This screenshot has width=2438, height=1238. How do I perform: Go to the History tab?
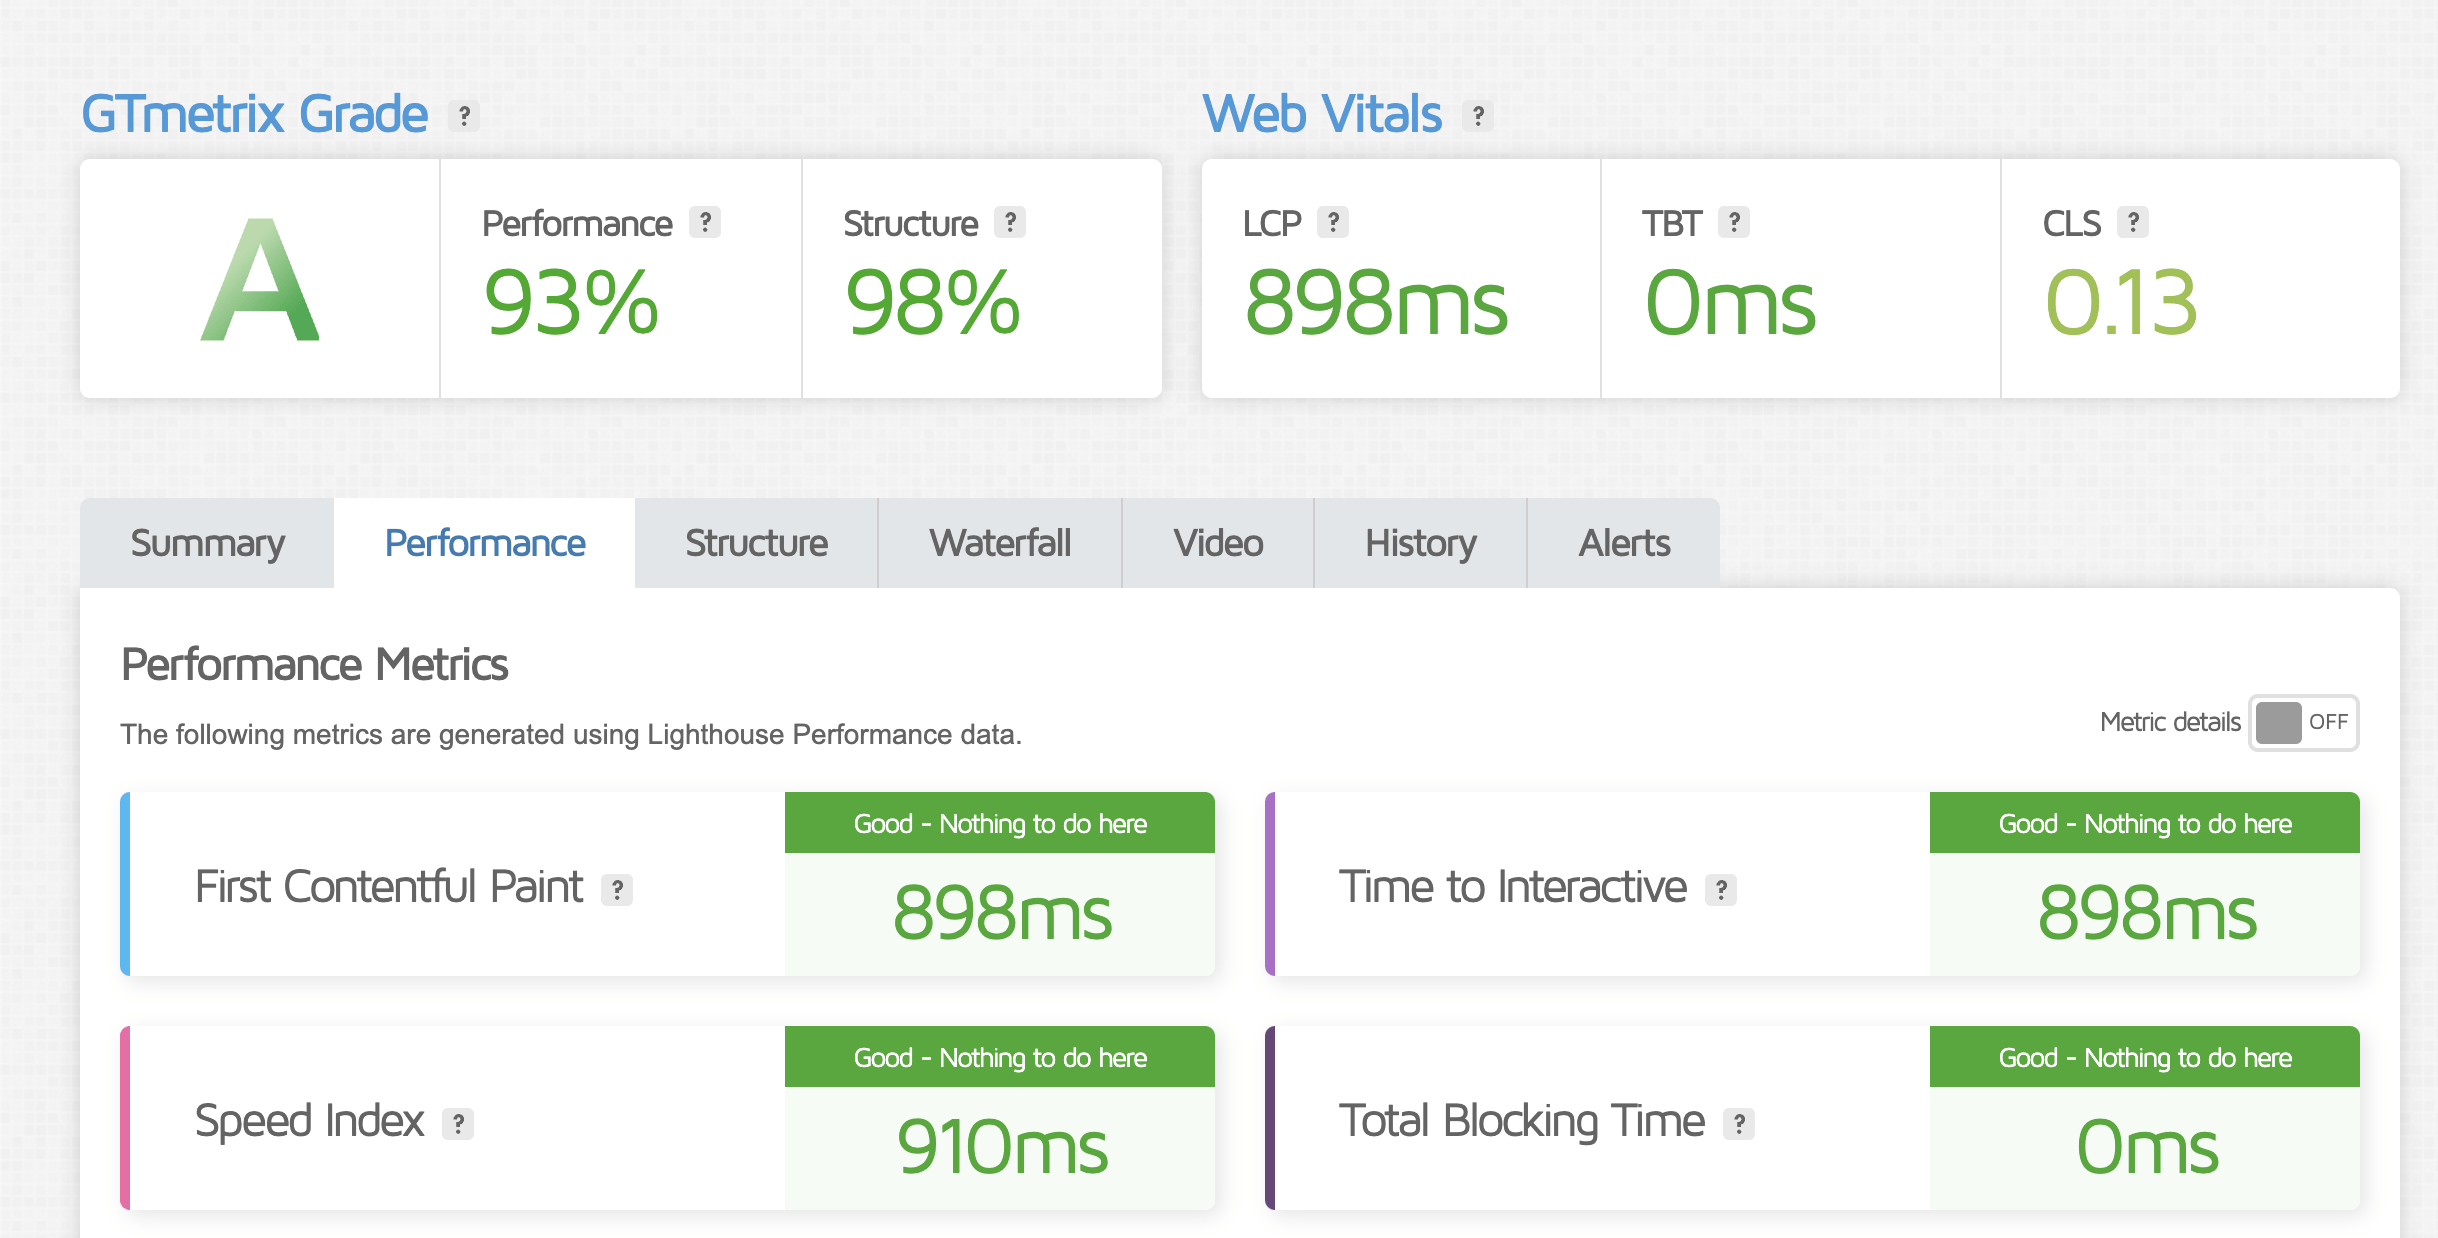1420,543
